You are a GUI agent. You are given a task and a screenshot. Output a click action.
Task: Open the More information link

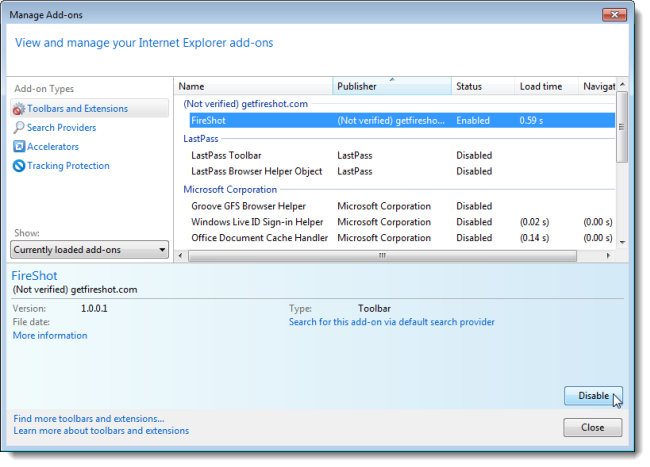[x=50, y=335]
